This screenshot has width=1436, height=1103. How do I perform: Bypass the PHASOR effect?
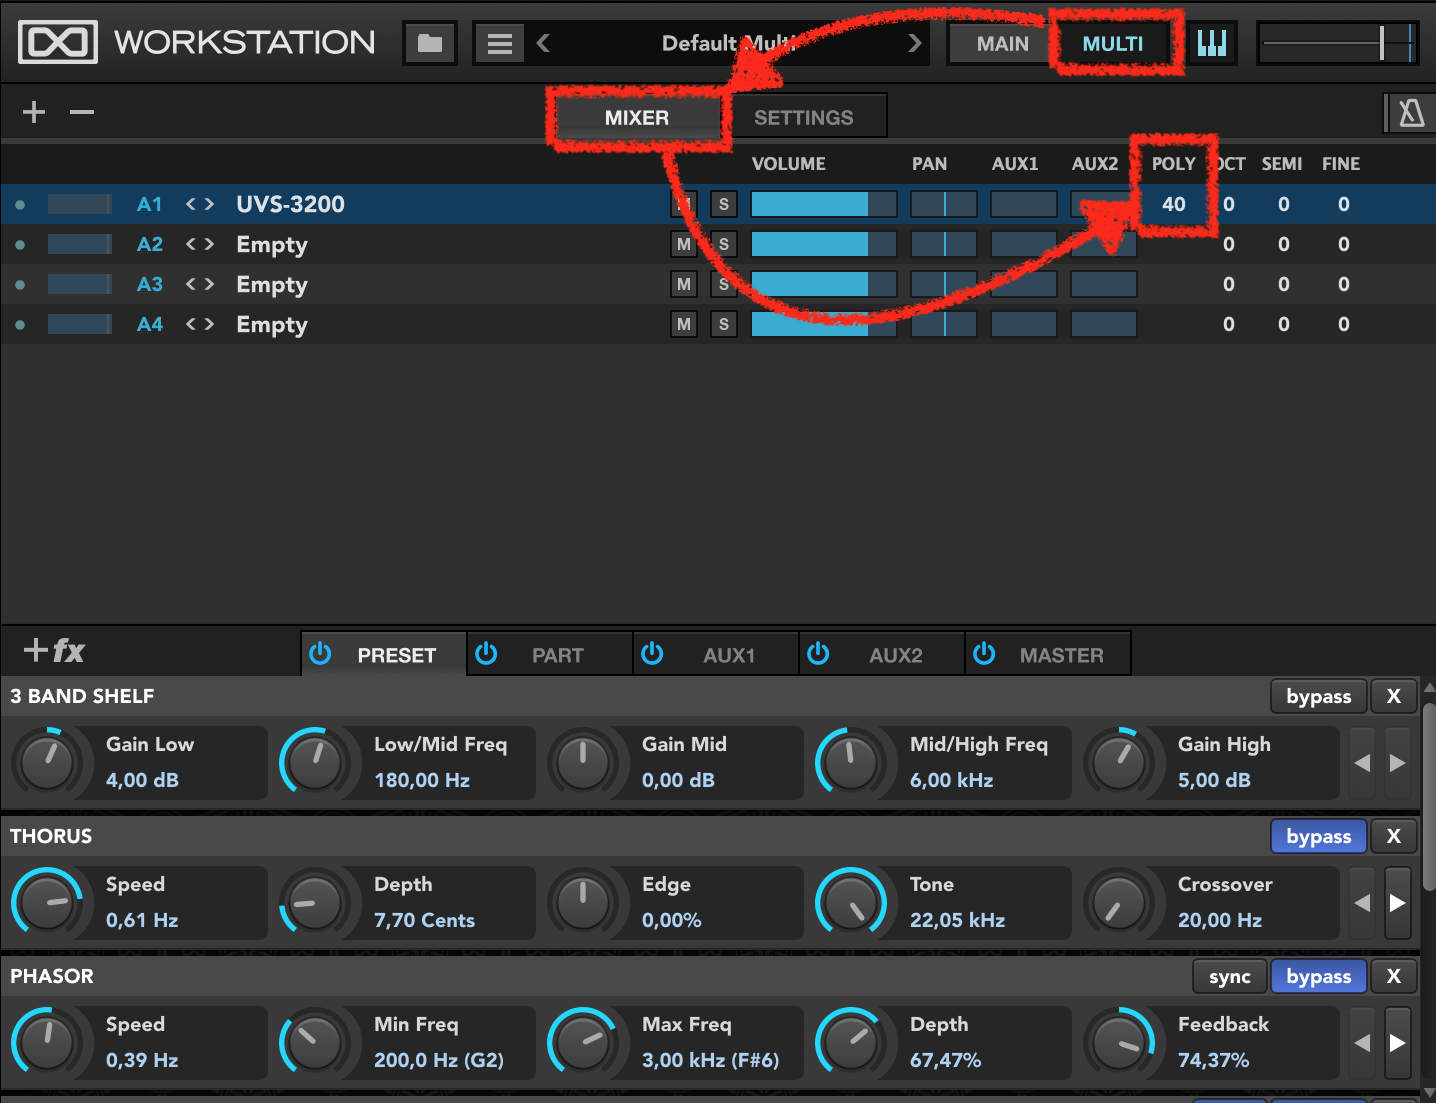(x=1318, y=976)
